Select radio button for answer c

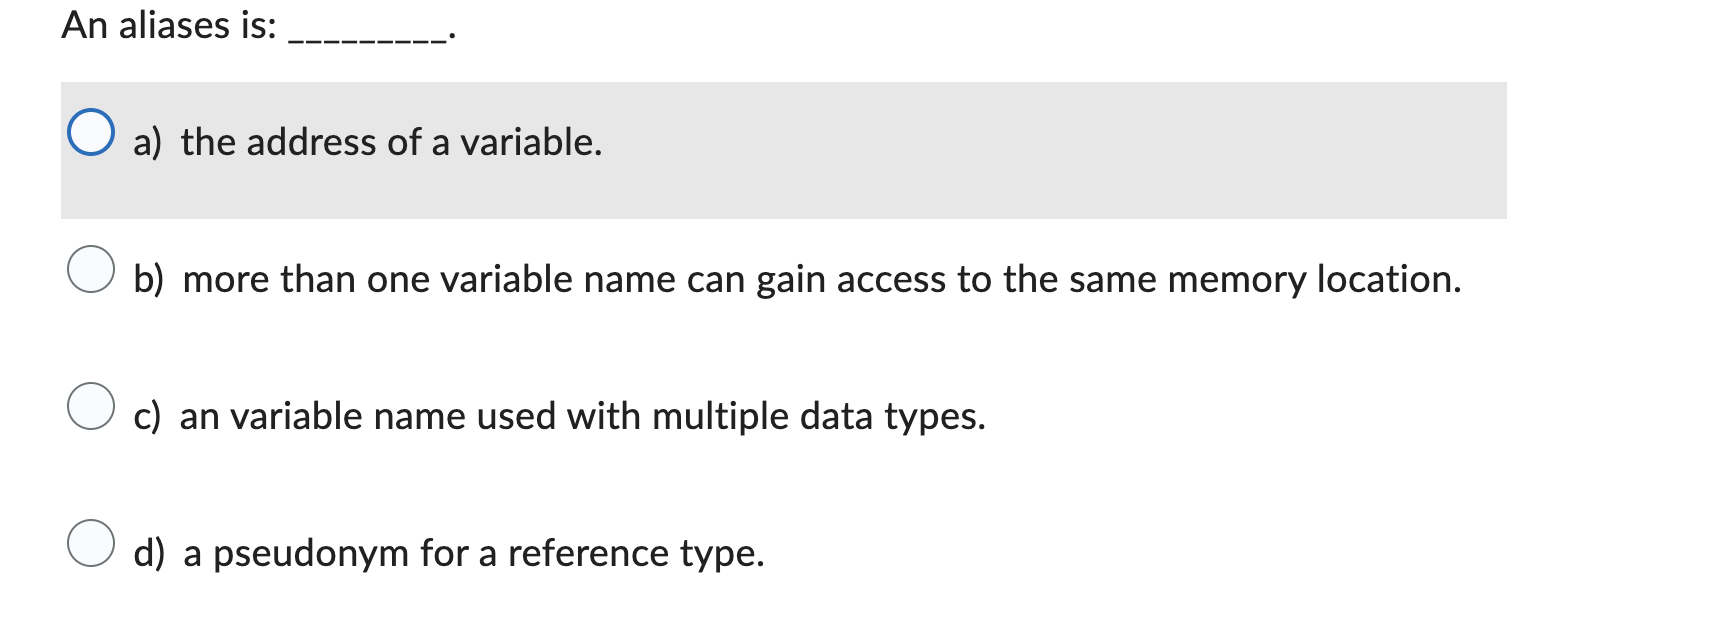point(91,405)
